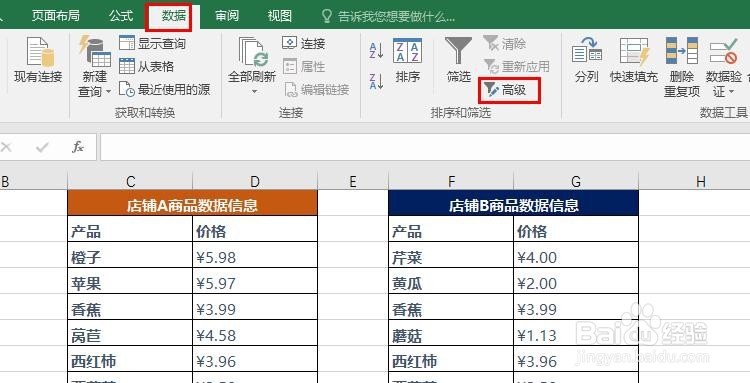Select column H header

pyautogui.click(x=701, y=181)
